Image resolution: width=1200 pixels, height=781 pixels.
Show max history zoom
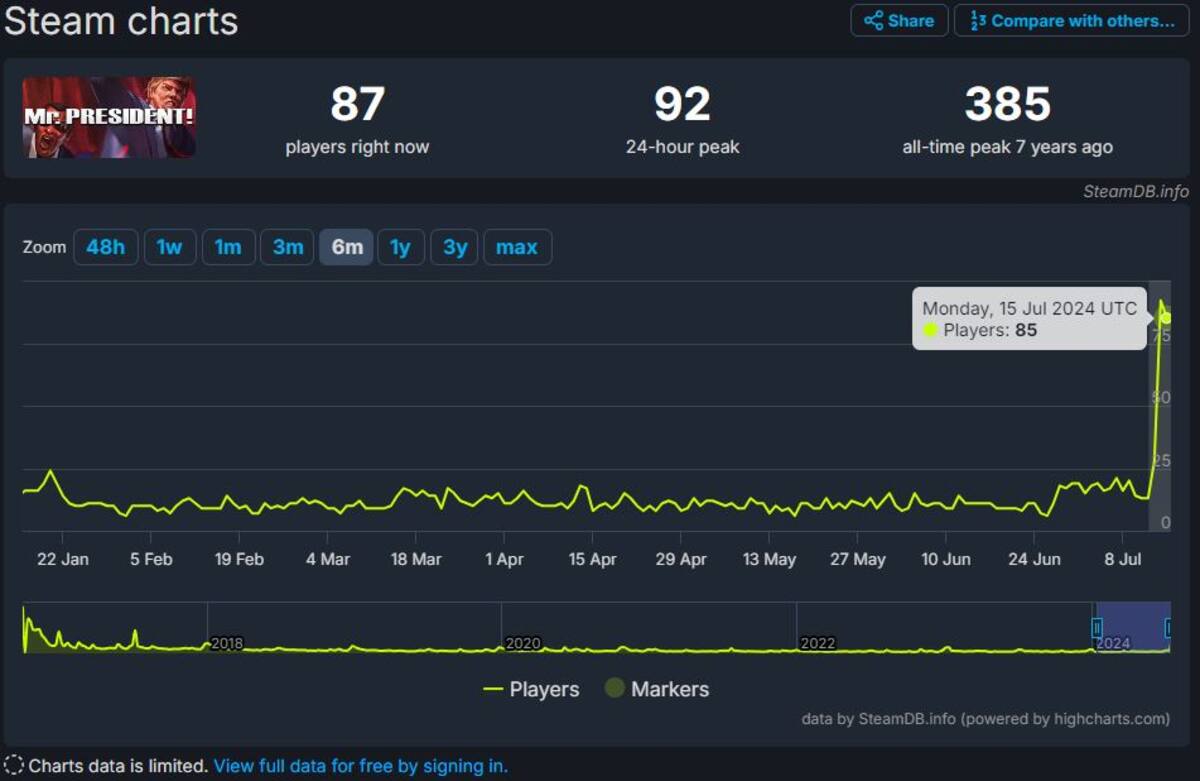coord(517,247)
